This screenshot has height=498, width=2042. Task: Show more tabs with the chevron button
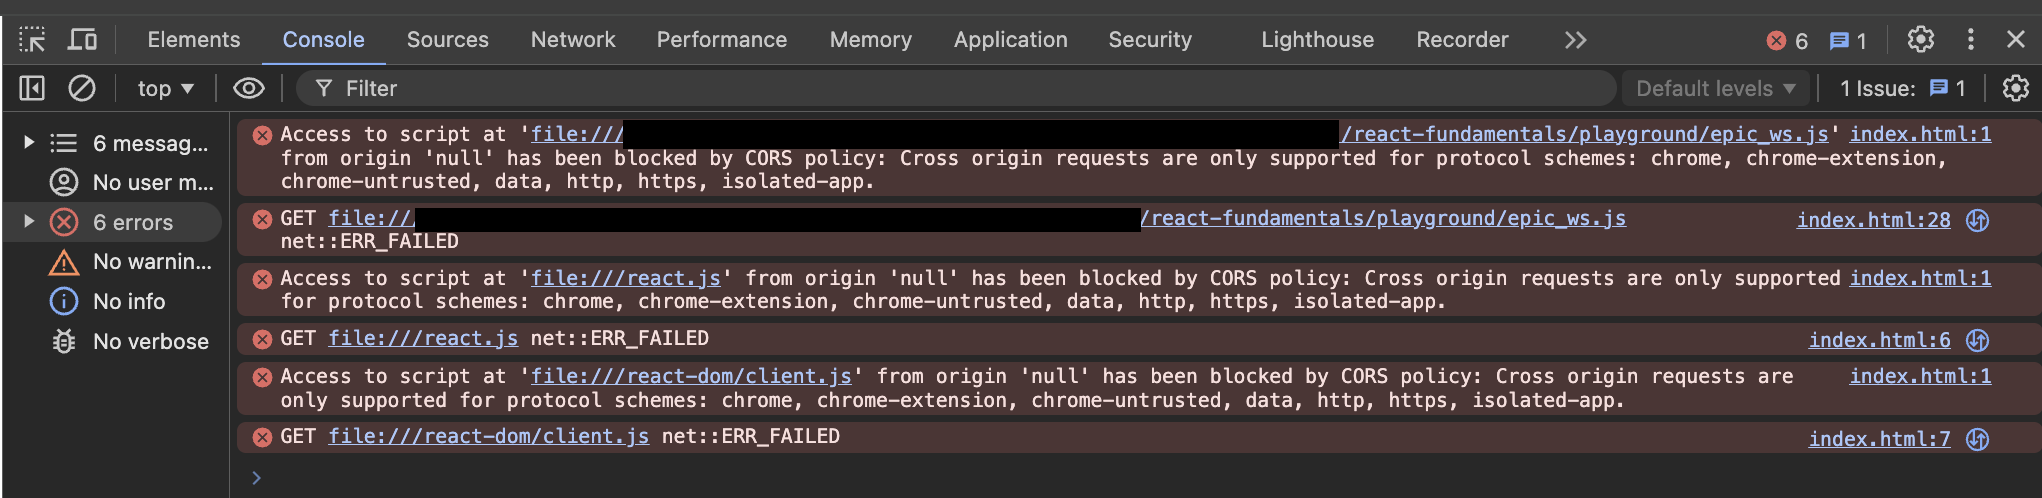tap(1575, 40)
